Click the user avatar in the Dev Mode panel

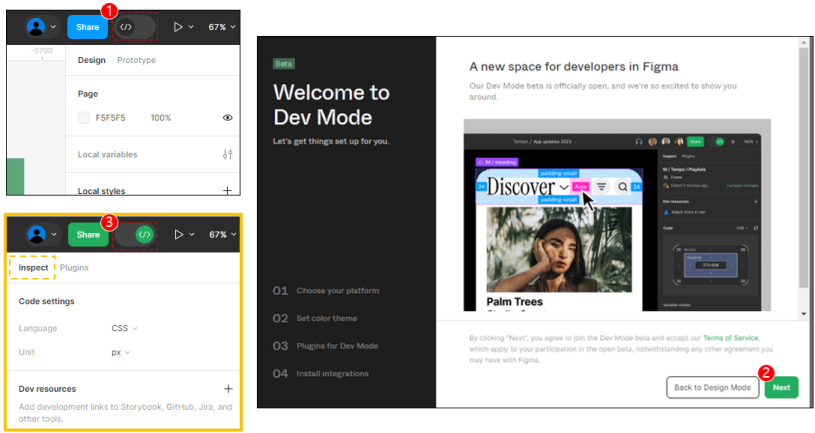[36, 234]
